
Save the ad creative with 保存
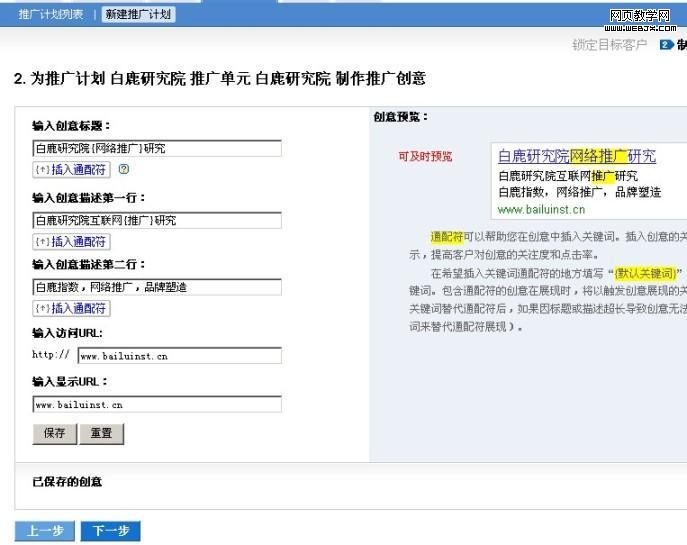54,433
